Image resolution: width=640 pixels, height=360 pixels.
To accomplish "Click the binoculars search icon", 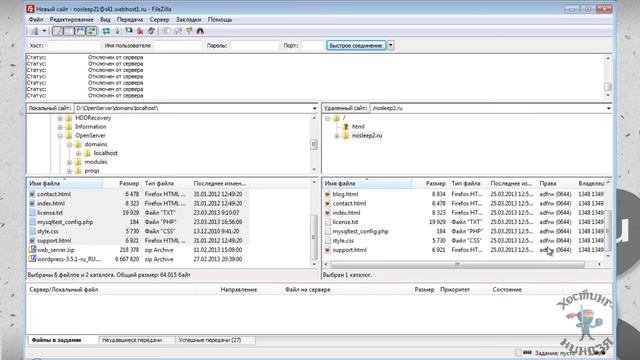I will click(200, 31).
